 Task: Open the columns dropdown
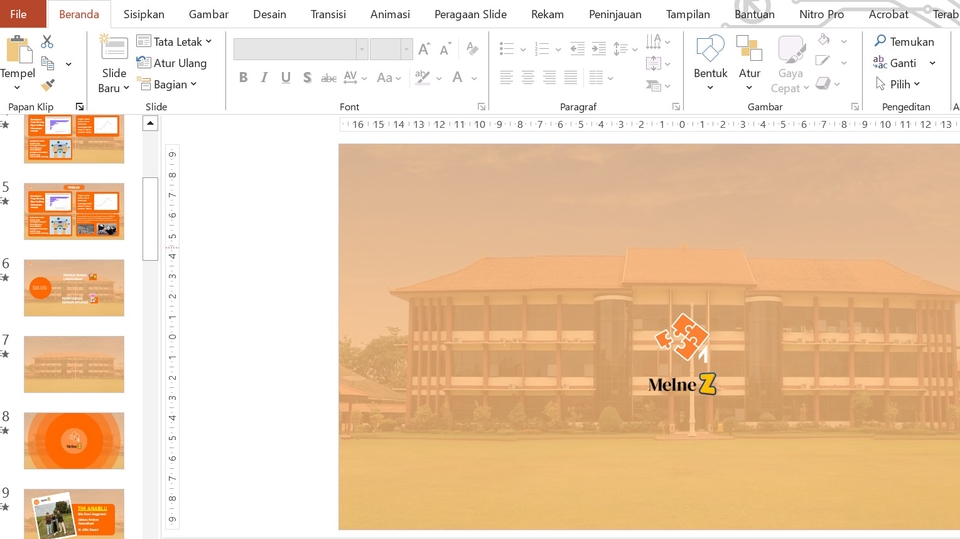pos(601,77)
